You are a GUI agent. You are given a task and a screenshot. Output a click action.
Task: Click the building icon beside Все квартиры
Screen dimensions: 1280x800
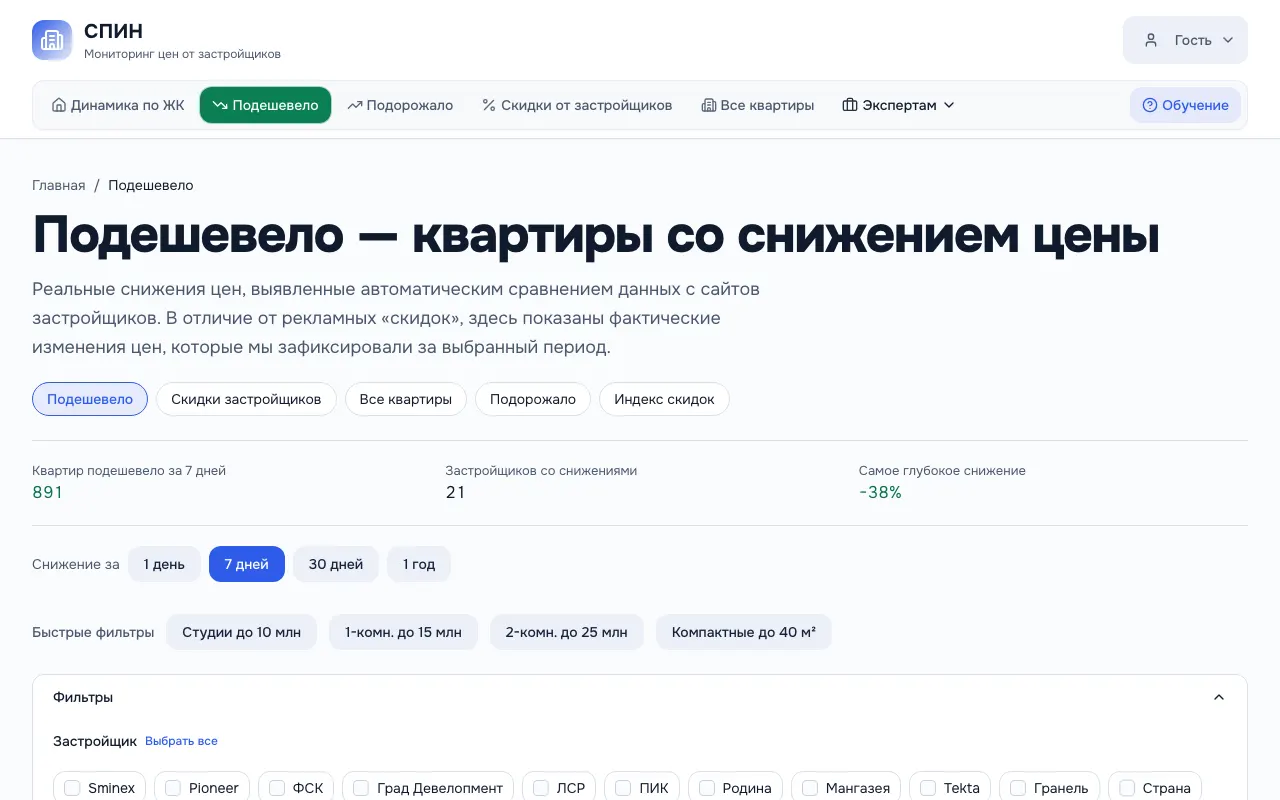click(709, 105)
